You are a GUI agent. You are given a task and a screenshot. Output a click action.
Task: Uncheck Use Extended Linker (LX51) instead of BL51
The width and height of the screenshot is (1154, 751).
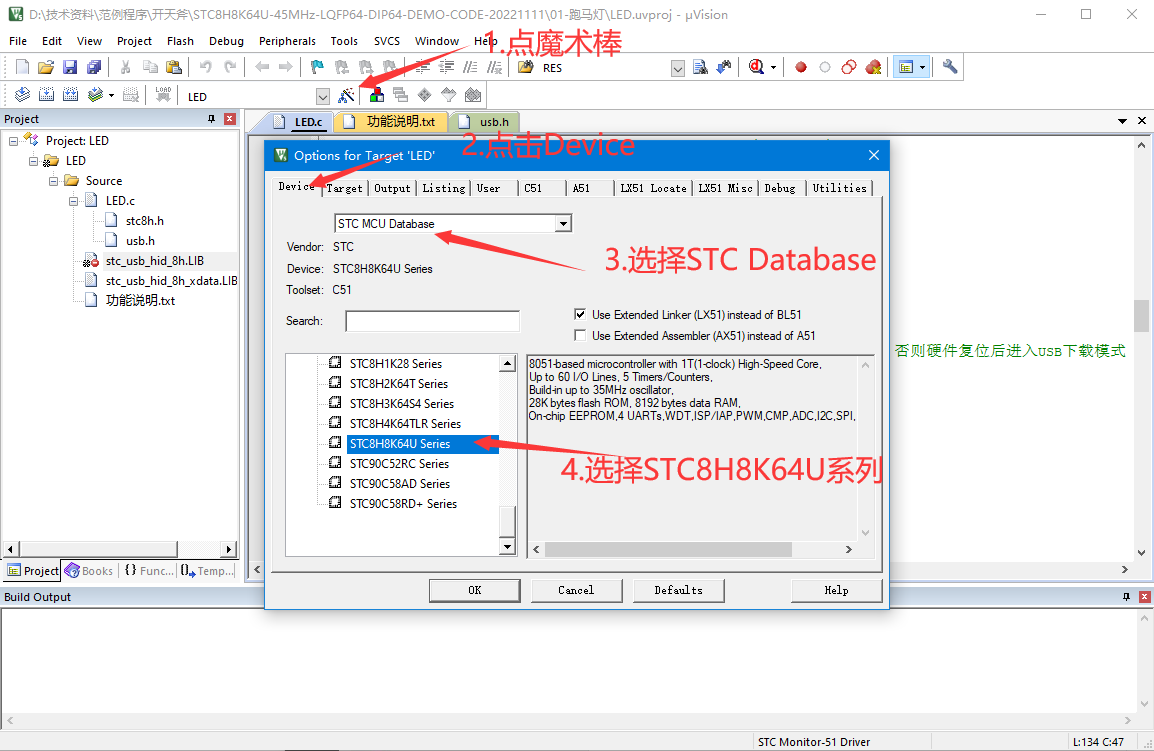pyautogui.click(x=580, y=313)
